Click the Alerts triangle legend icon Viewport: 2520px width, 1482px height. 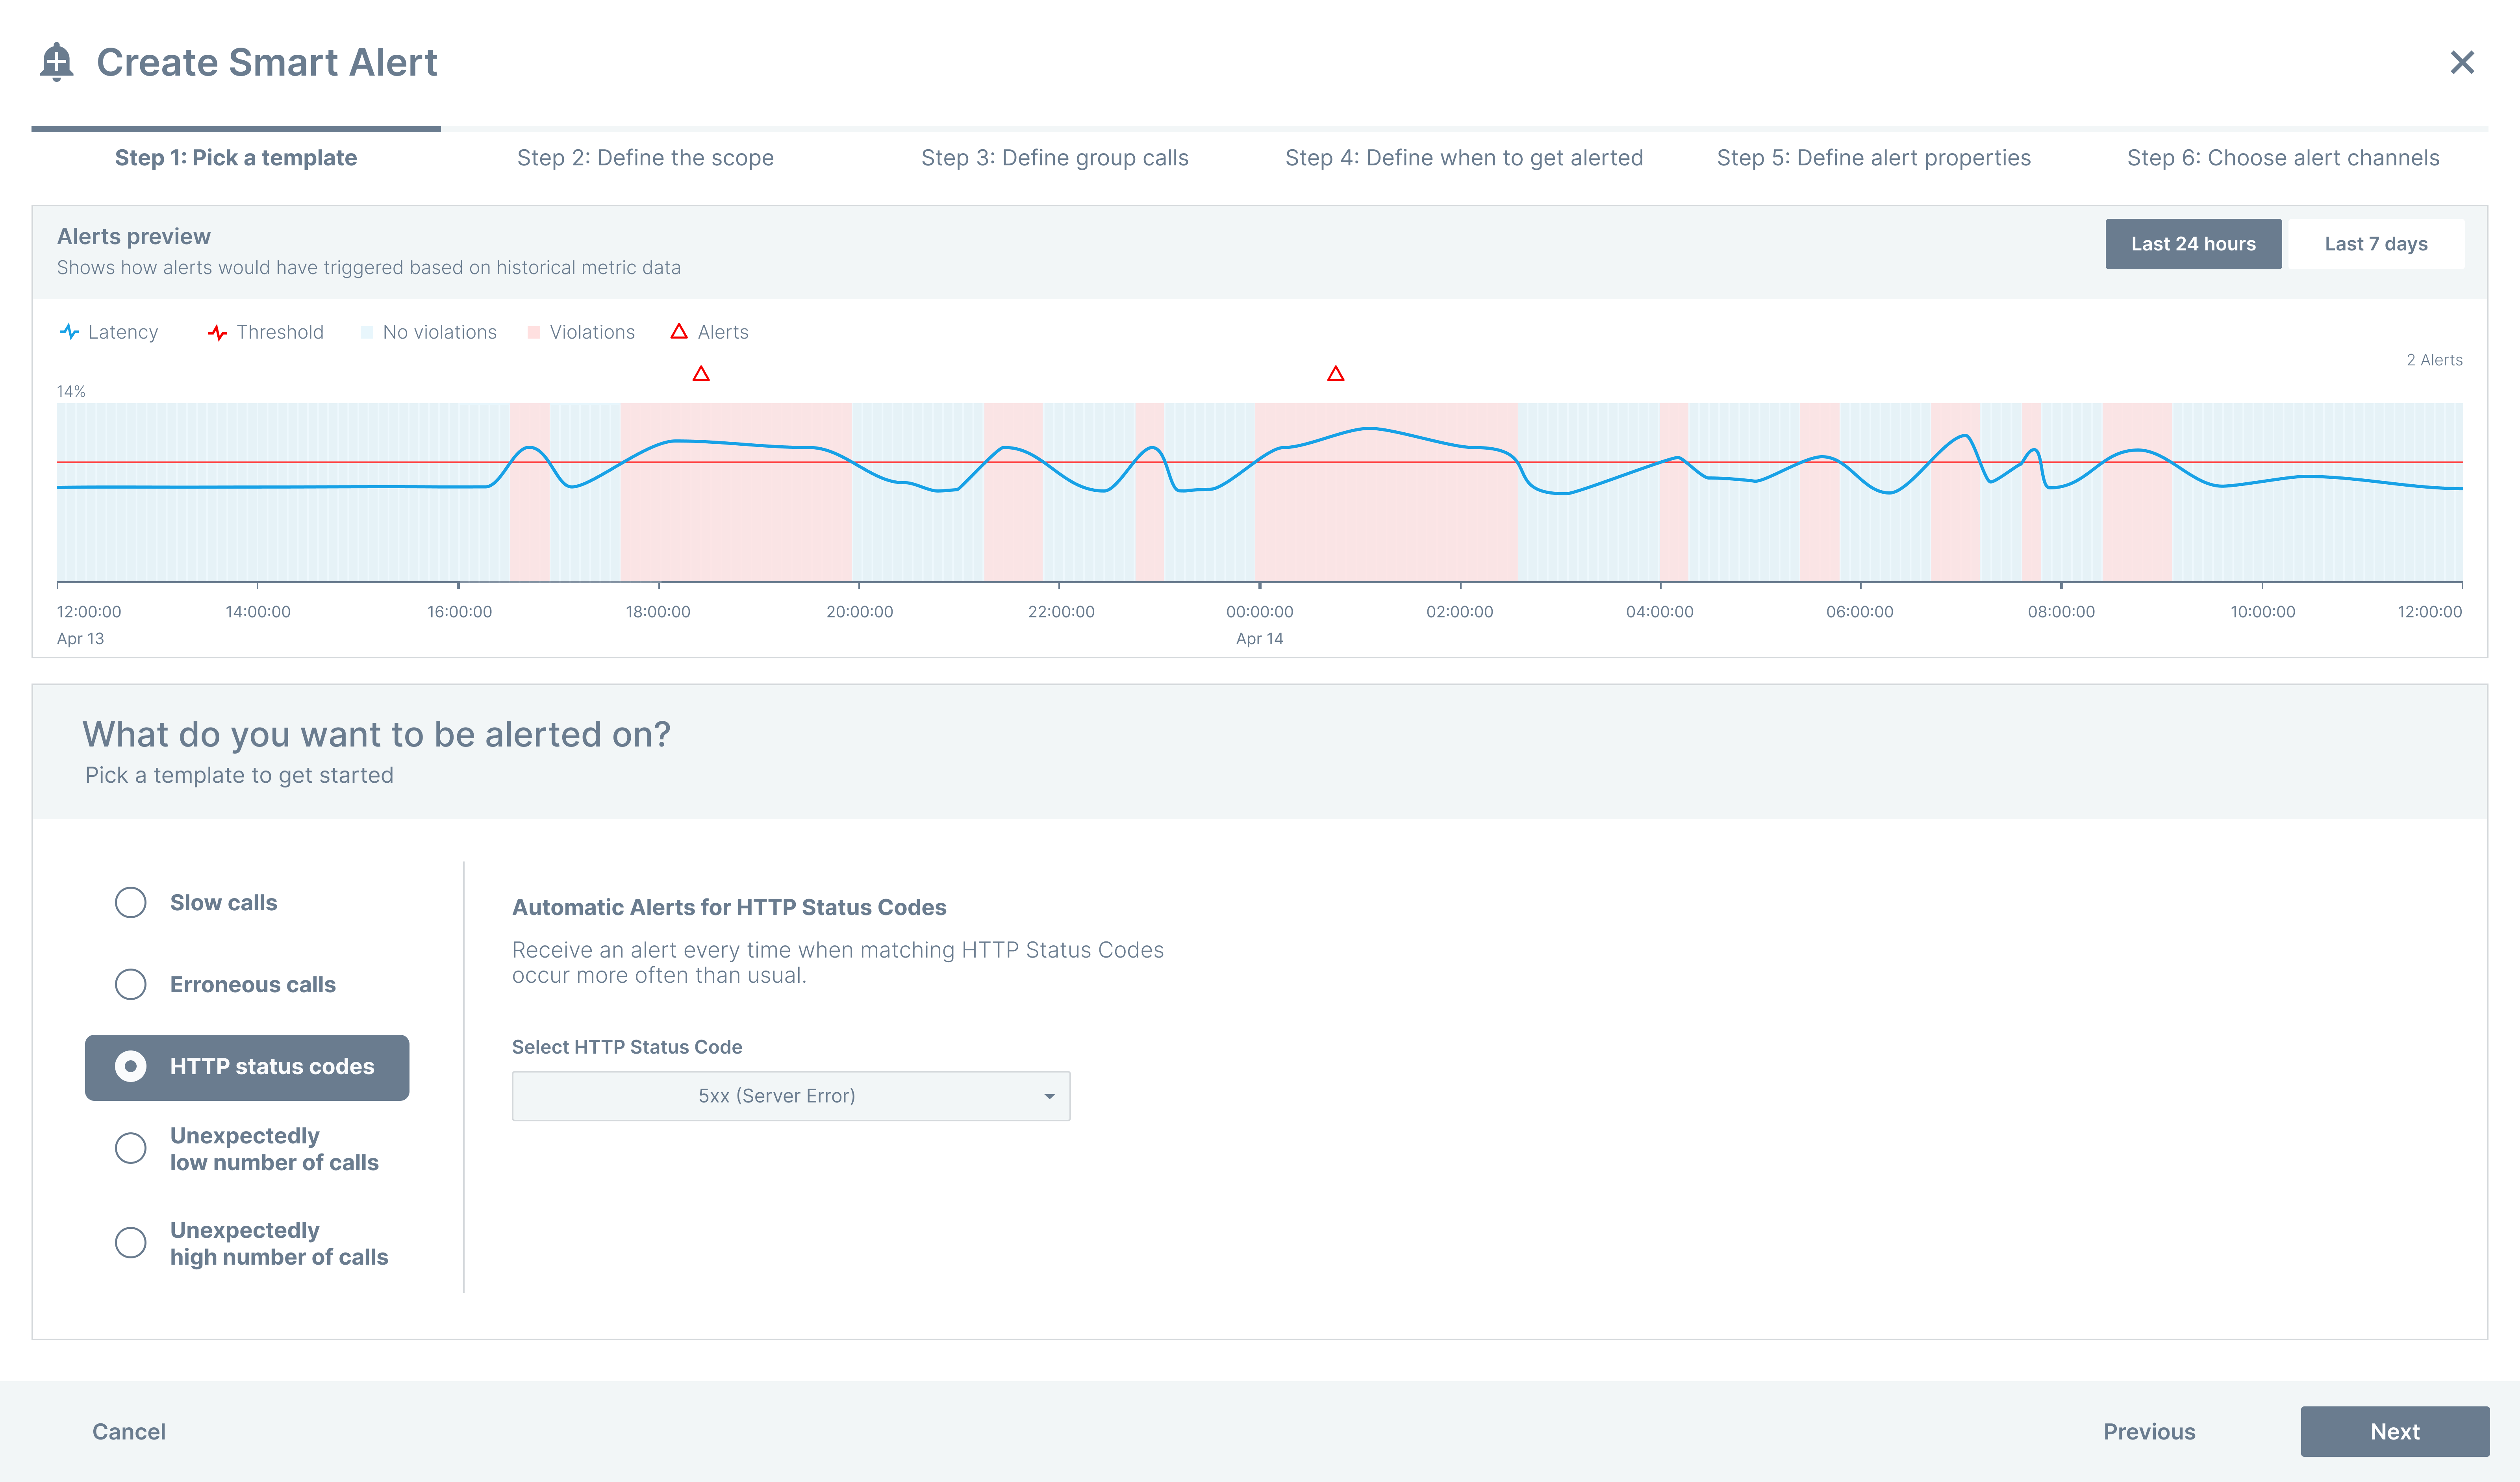point(679,331)
